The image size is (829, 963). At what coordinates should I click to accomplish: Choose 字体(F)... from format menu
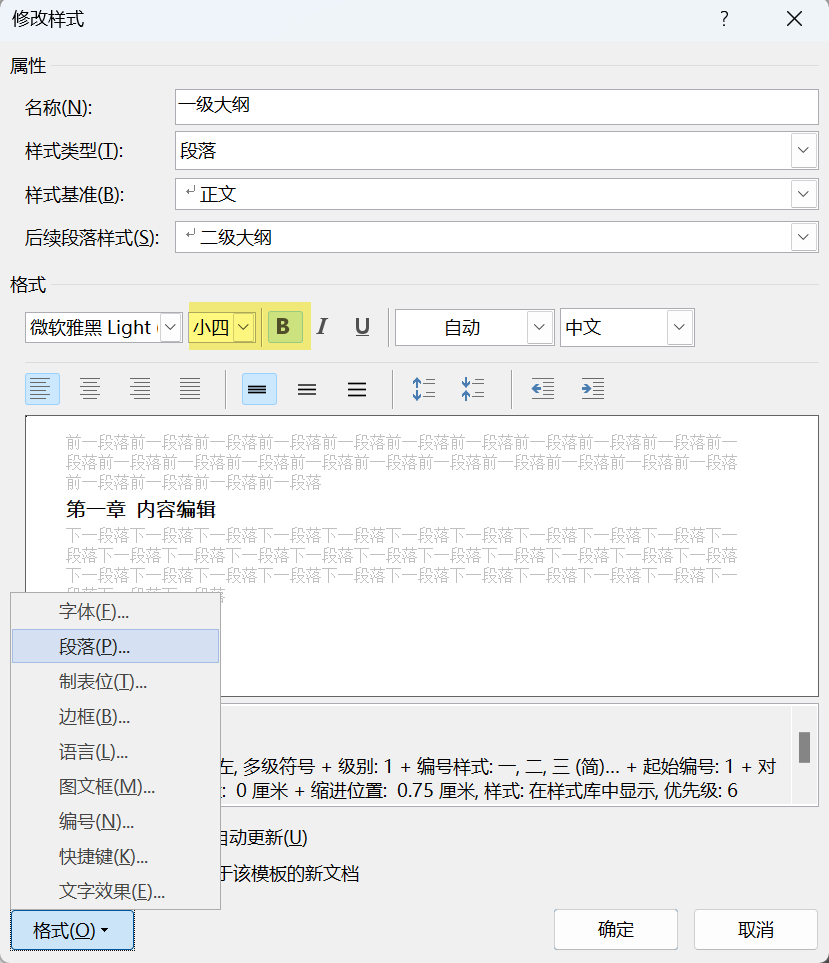(x=115, y=612)
